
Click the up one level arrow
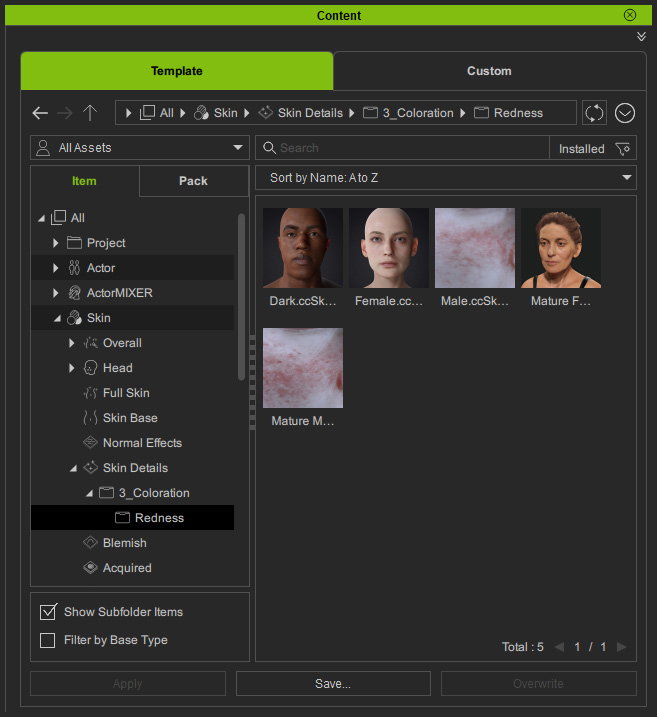pos(90,113)
